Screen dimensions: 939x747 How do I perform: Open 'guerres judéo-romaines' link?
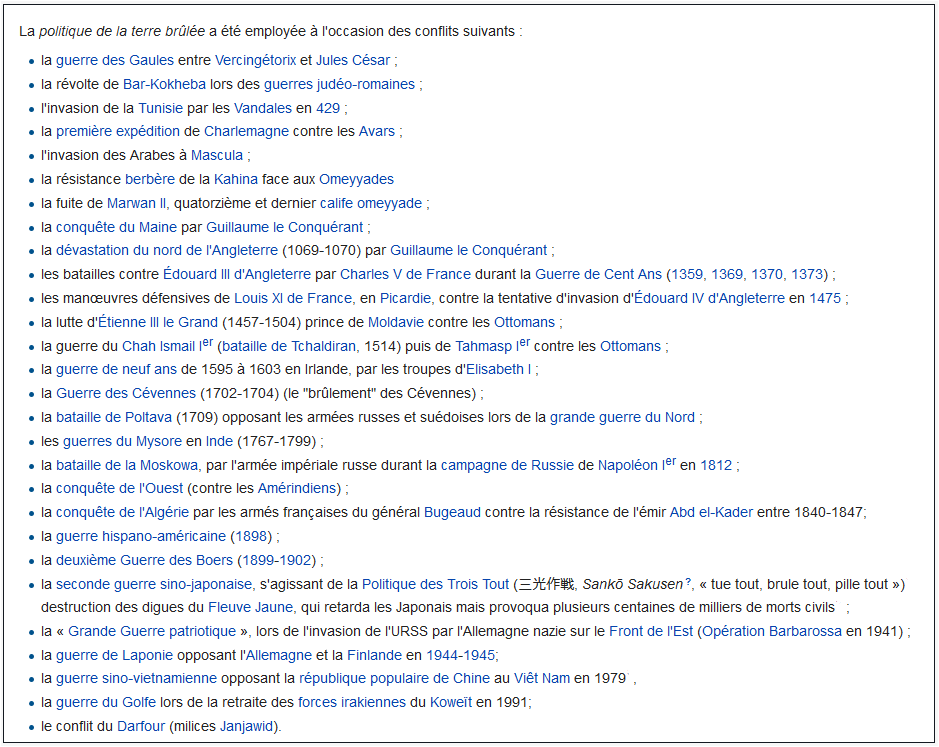340,84
